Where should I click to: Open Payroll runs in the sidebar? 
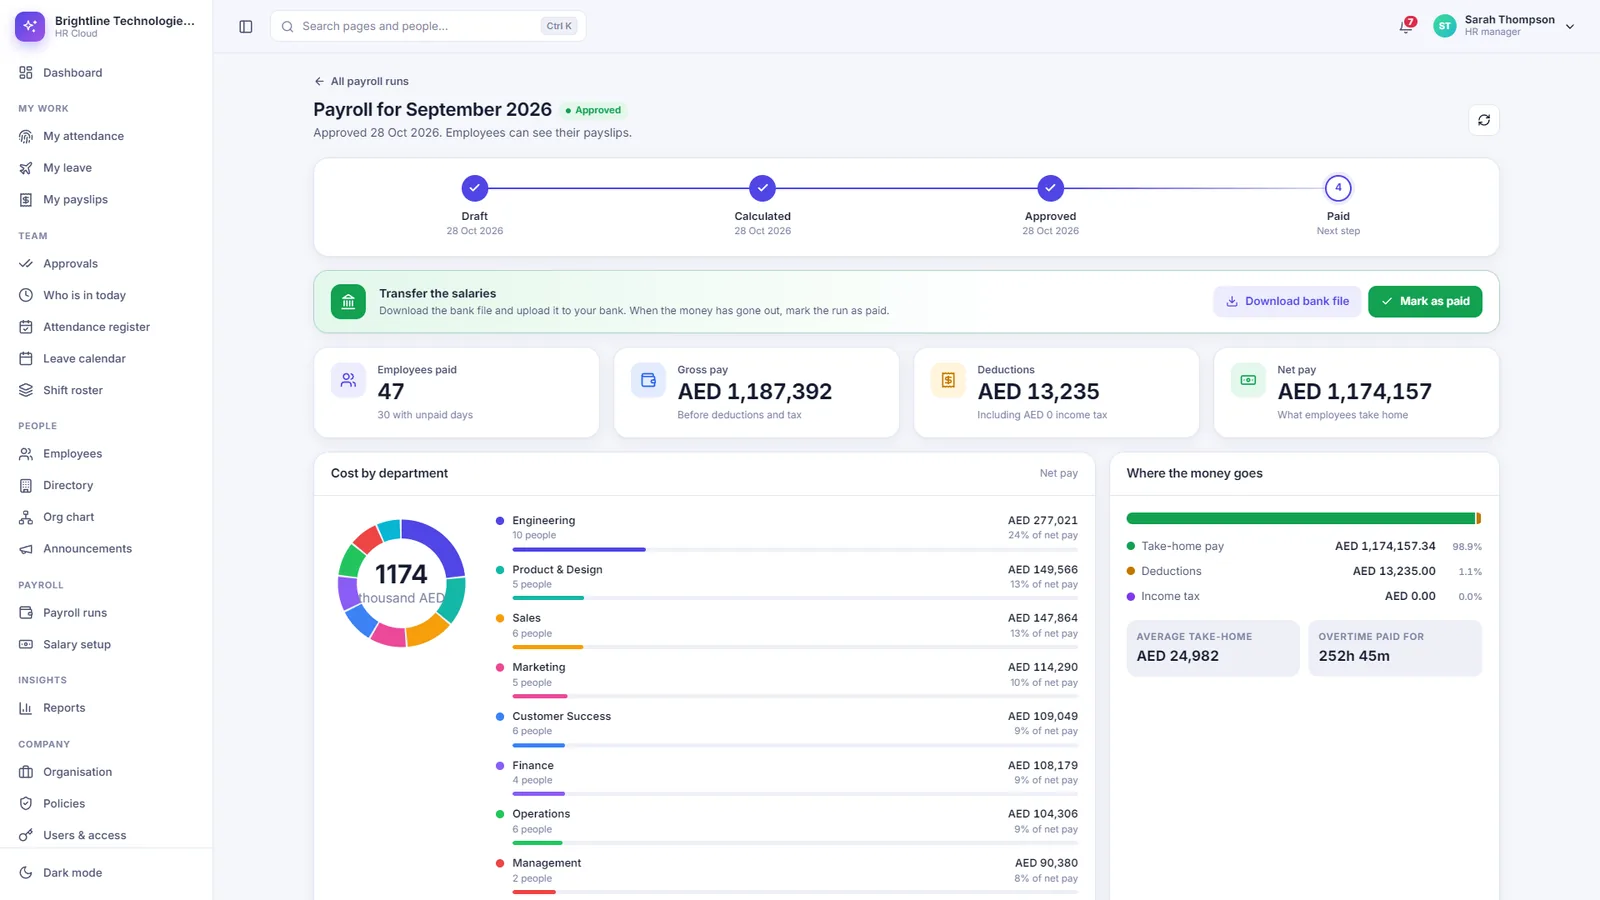coord(106,613)
